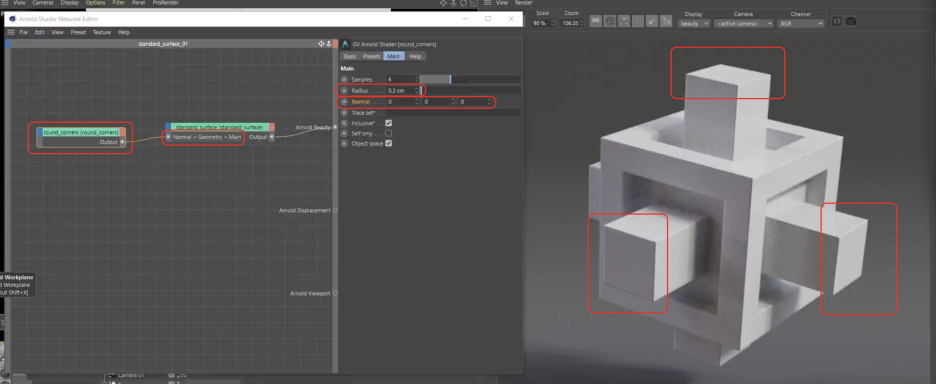Viewport: 936px width, 384px height.
Task: Click the third Normal value stepper arrows
Action: tap(489, 102)
